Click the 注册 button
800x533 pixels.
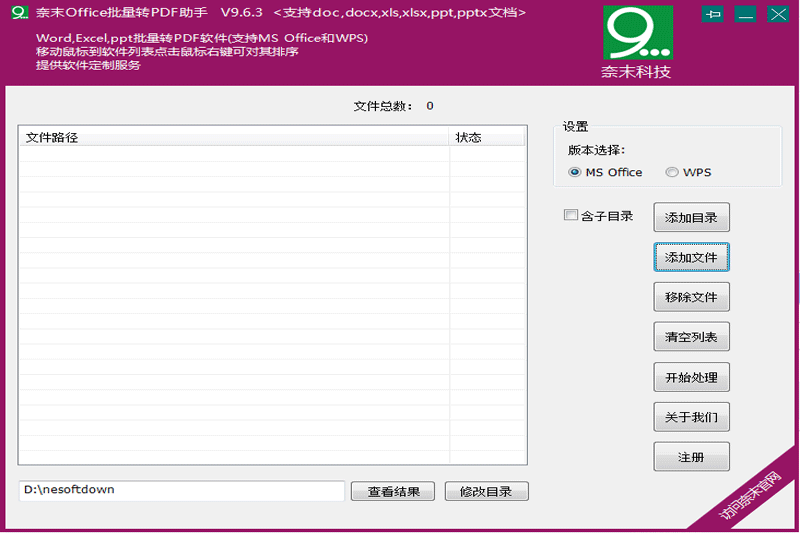coord(691,457)
